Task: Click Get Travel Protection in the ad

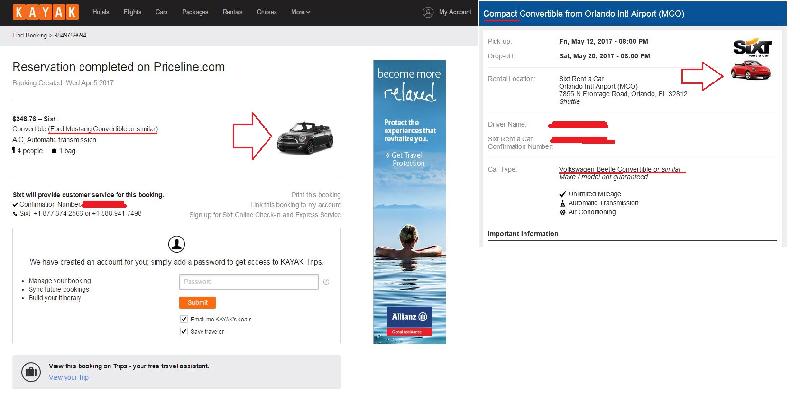Action: [x=407, y=159]
